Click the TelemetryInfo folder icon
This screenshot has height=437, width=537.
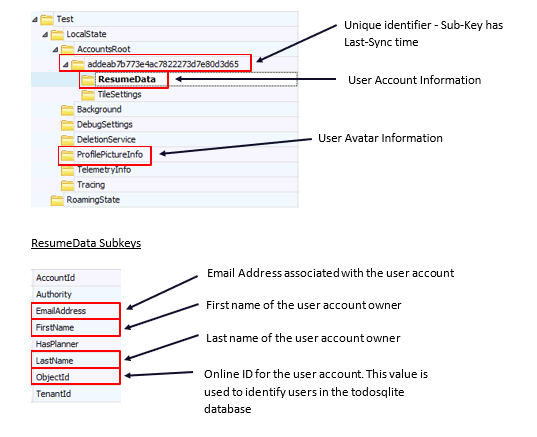pyautogui.click(x=67, y=170)
